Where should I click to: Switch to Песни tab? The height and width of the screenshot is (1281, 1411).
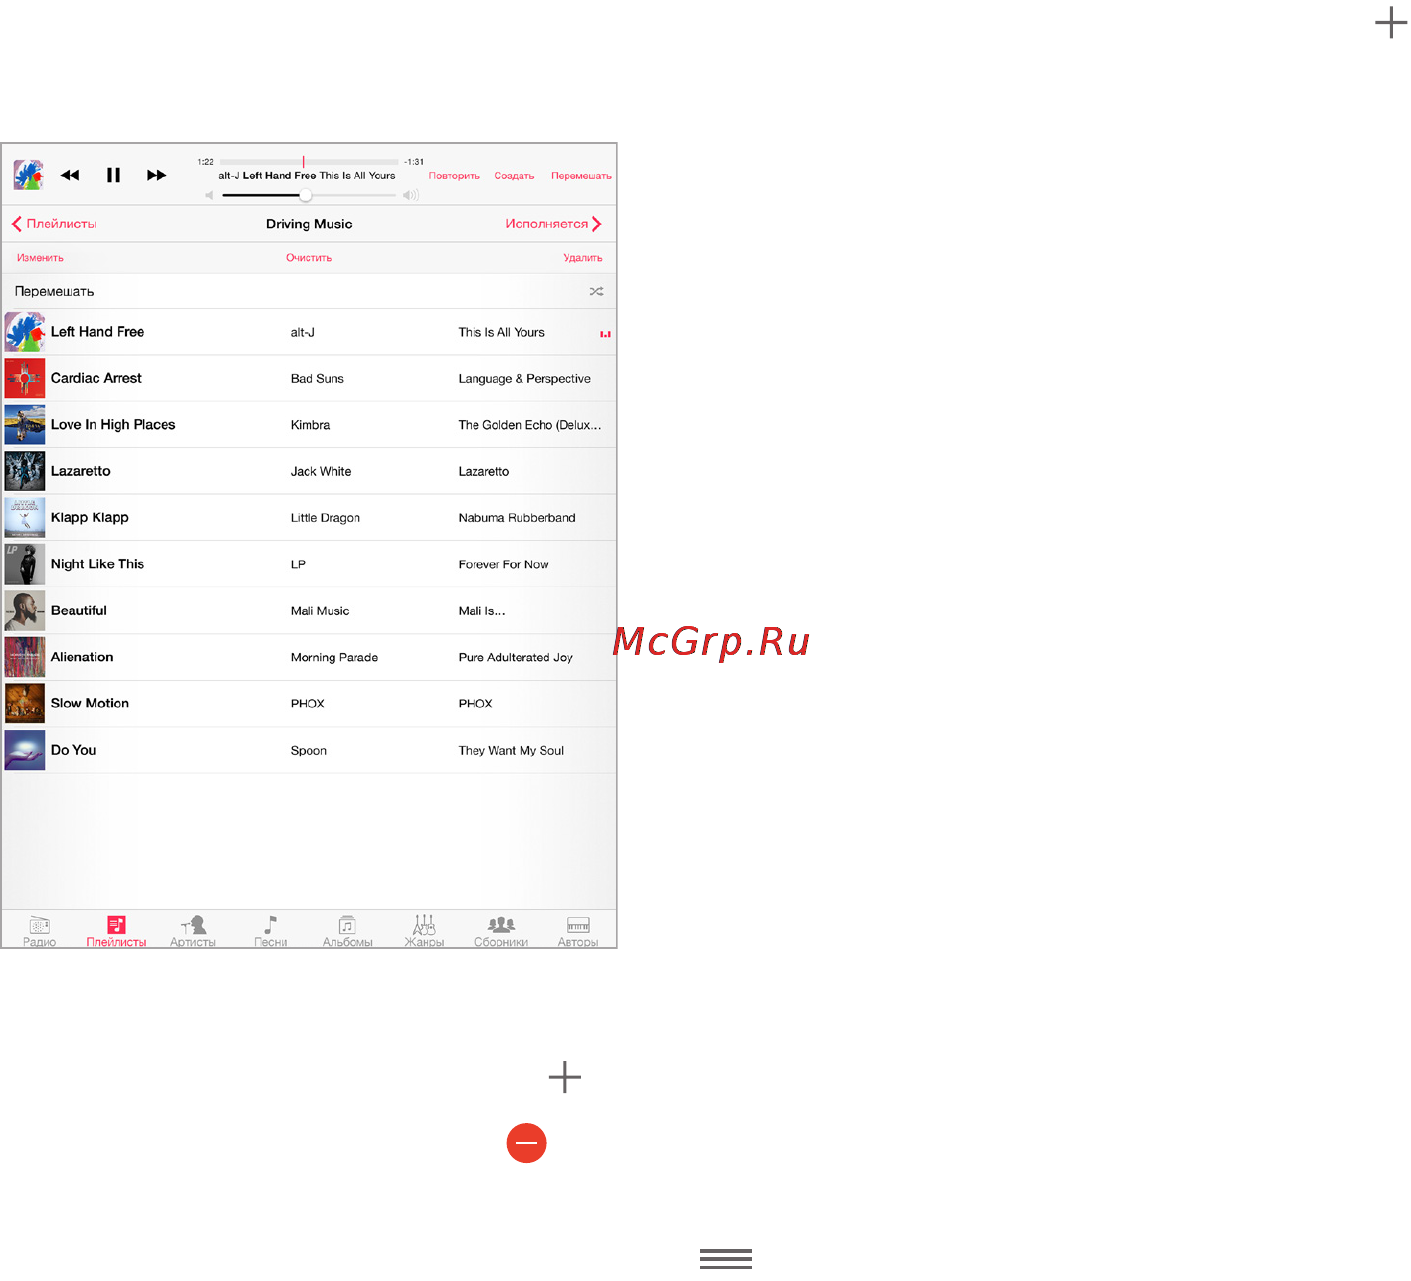coord(270,931)
